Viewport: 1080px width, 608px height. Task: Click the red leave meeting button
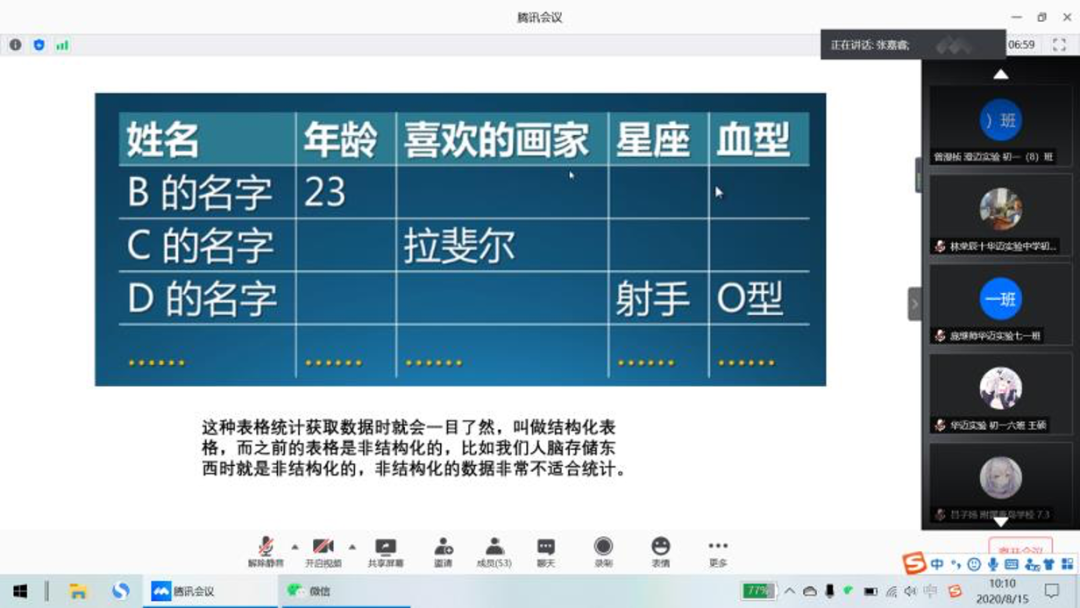[1020, 549]
